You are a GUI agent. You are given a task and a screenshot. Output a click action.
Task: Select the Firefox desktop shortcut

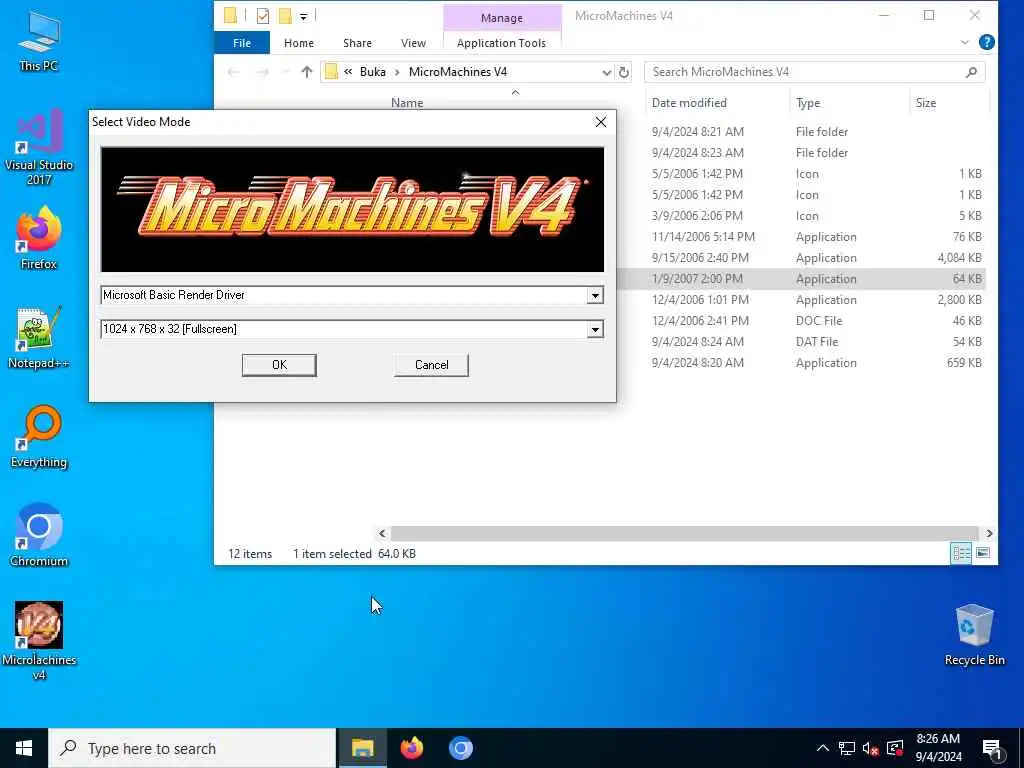pos(39,238)
